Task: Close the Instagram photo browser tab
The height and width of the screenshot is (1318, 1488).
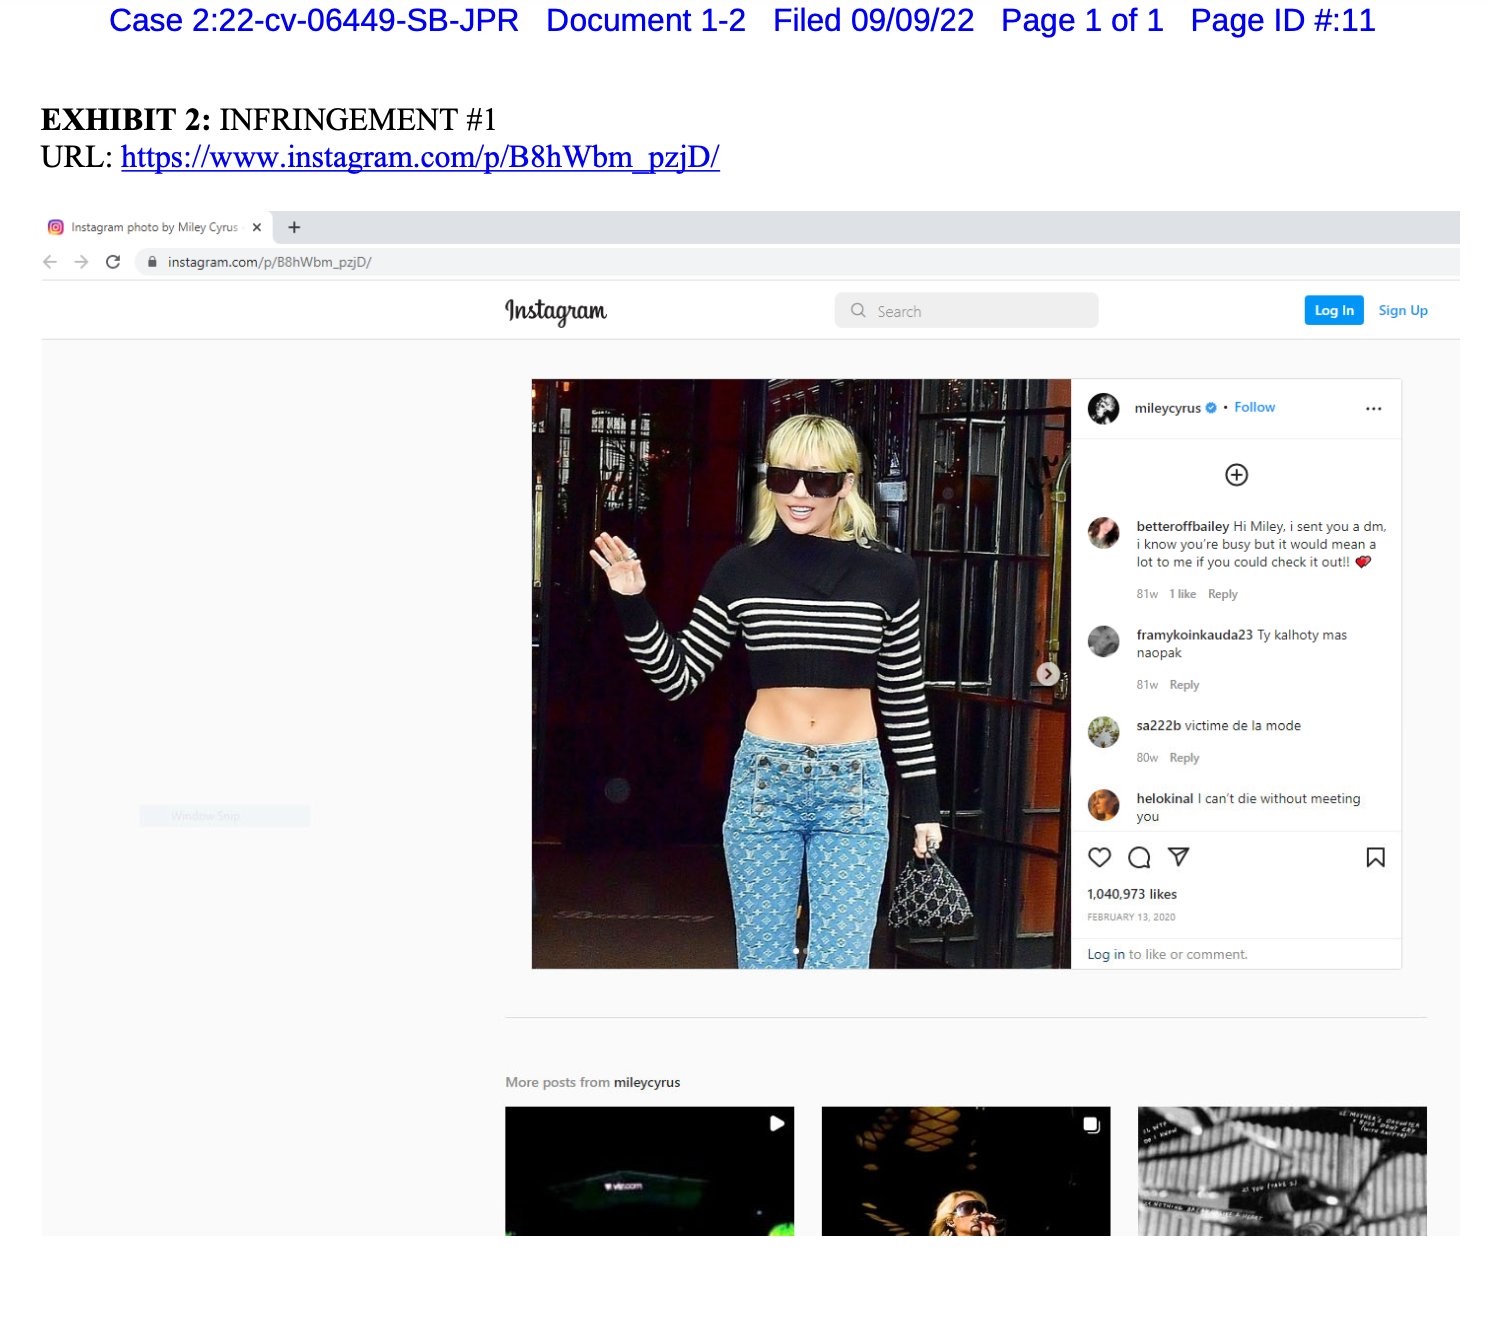Action: pyautogui.click(x=257, y=228)
